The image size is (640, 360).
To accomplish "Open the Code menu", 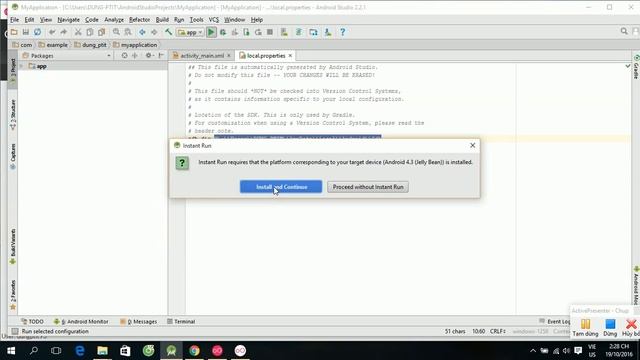I will [x=91, y=20].
